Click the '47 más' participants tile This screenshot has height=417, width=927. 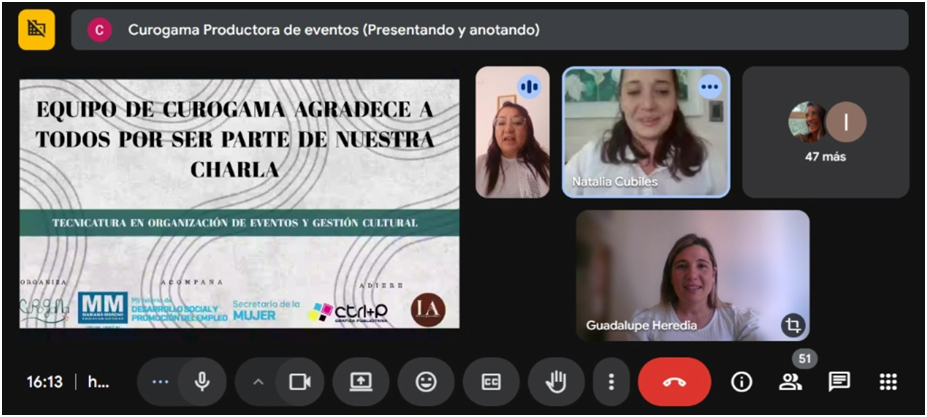click(825, 132)
